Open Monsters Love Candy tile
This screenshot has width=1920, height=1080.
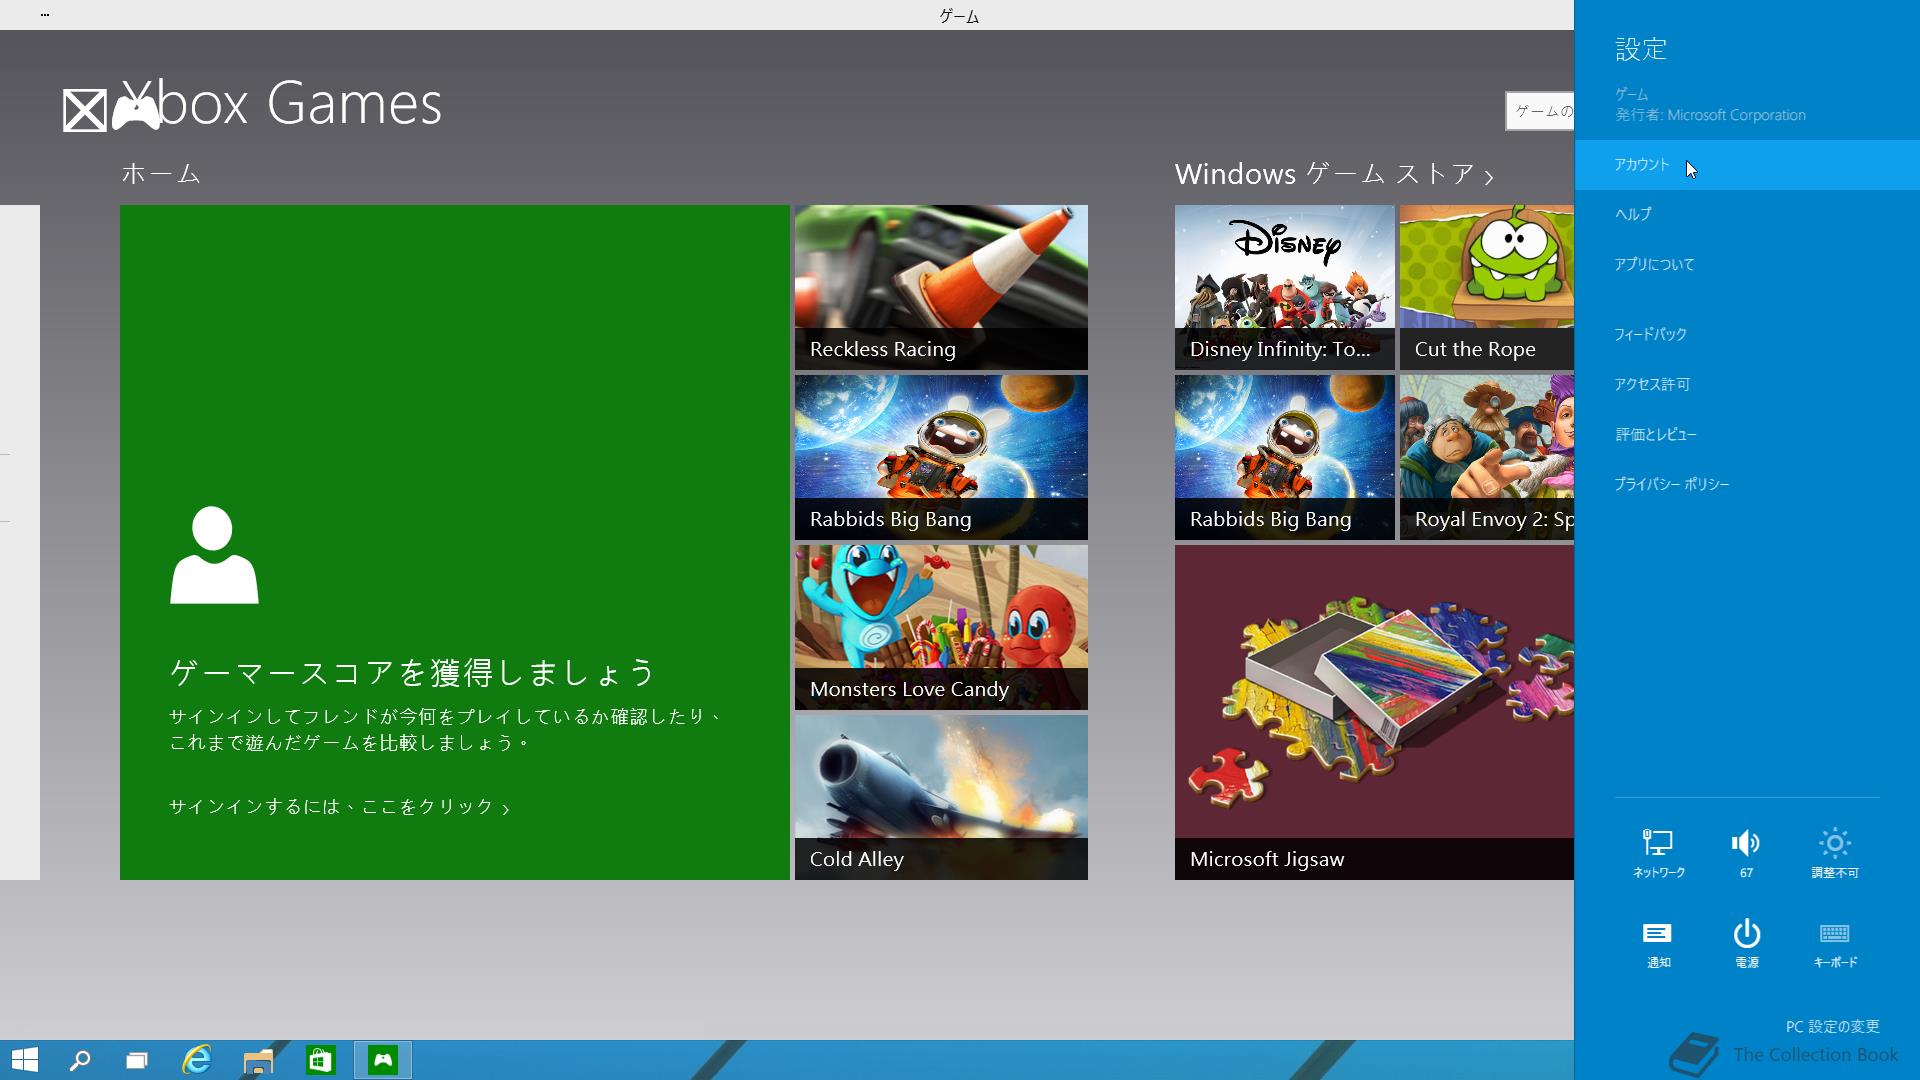[941, 627]
